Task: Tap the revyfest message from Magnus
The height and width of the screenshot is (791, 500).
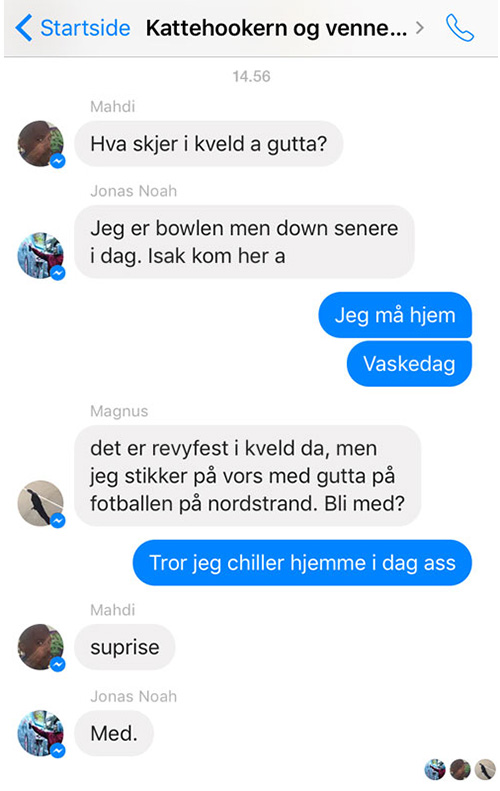Action: pyautogui.click(x=248, y=476)
